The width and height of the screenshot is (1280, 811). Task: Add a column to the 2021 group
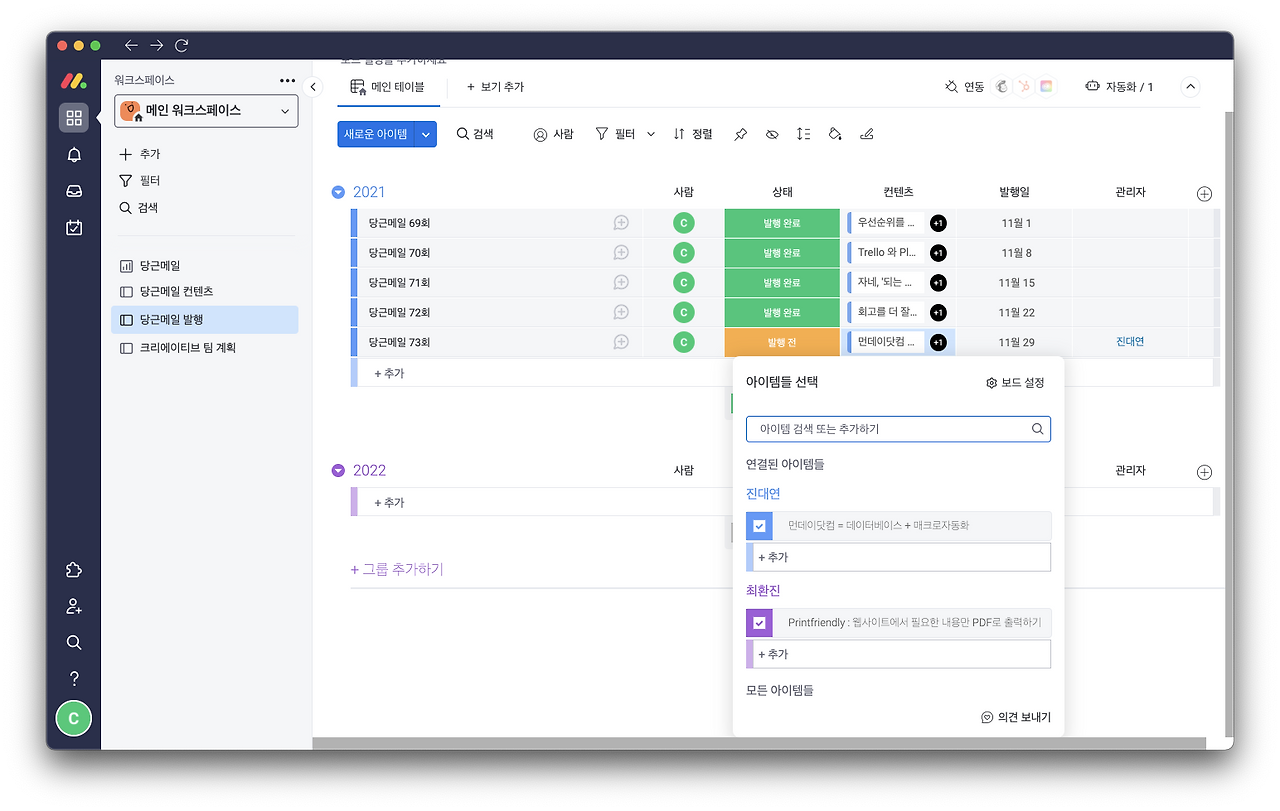click(1204, 194)
